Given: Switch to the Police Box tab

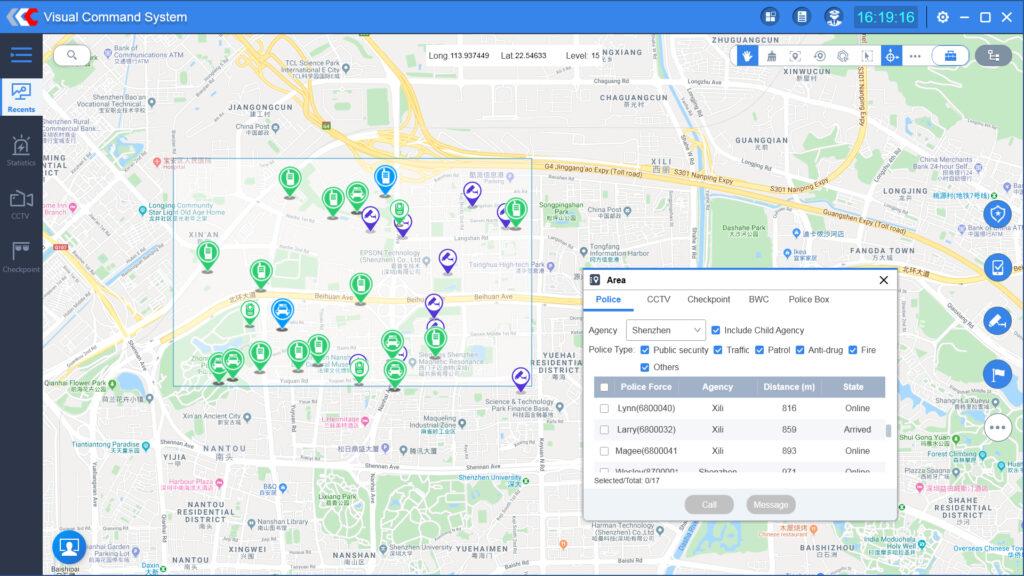Looking at the screenshot, I should coord(808,300).
